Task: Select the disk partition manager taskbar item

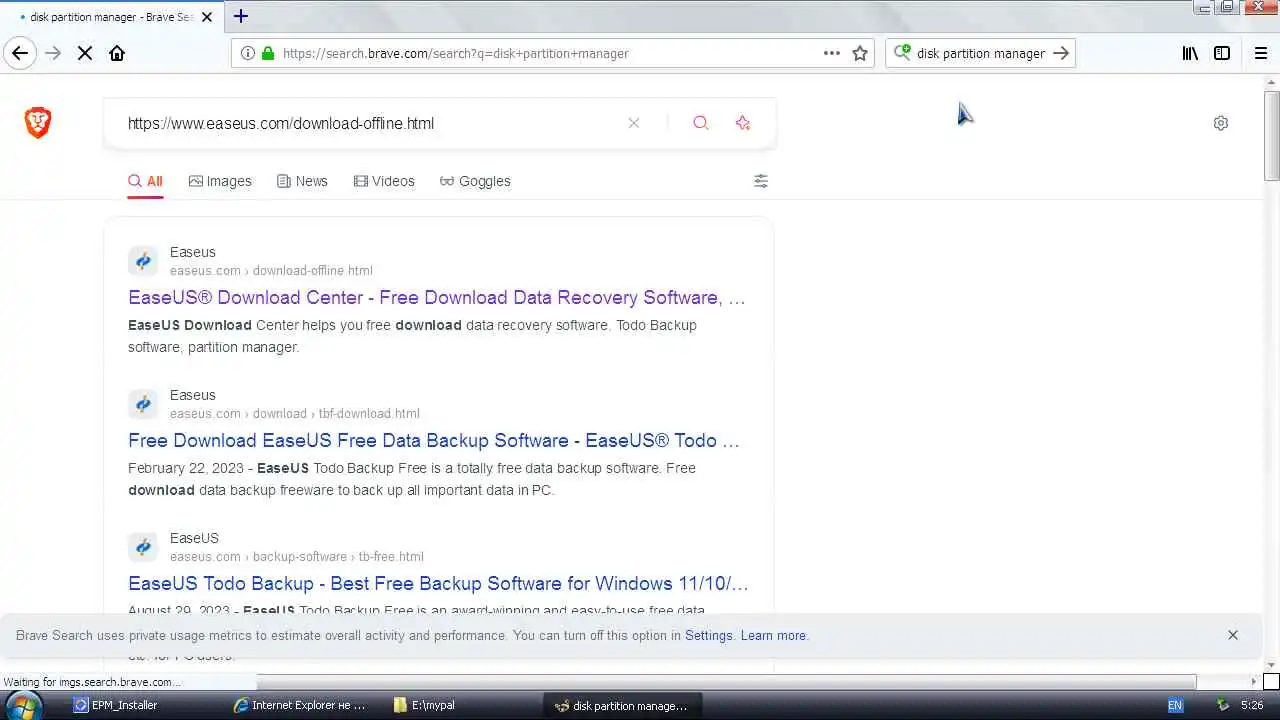Action: [621, 705]
